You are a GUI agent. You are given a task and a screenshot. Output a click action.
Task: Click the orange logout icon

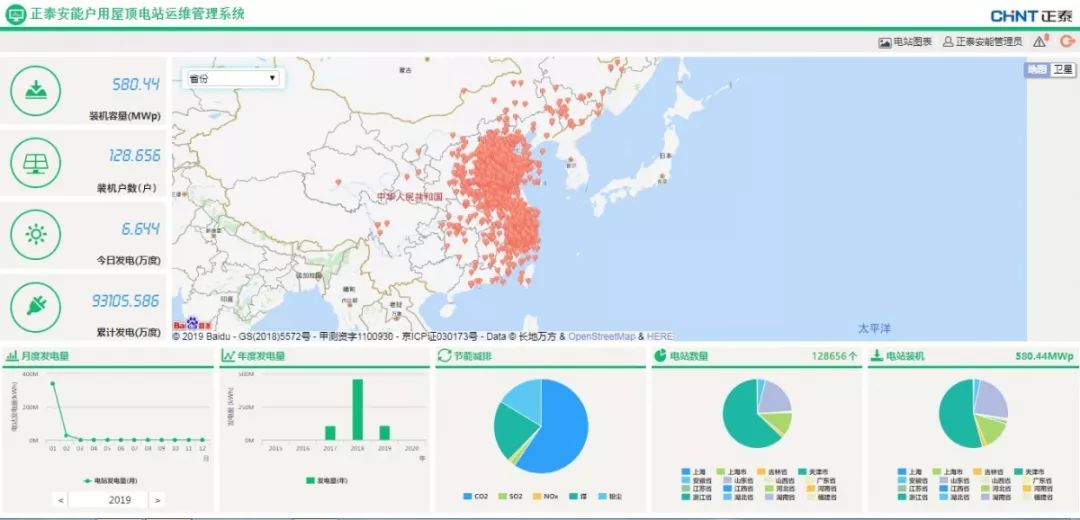pyautogui.click(x=1066, y=41)
